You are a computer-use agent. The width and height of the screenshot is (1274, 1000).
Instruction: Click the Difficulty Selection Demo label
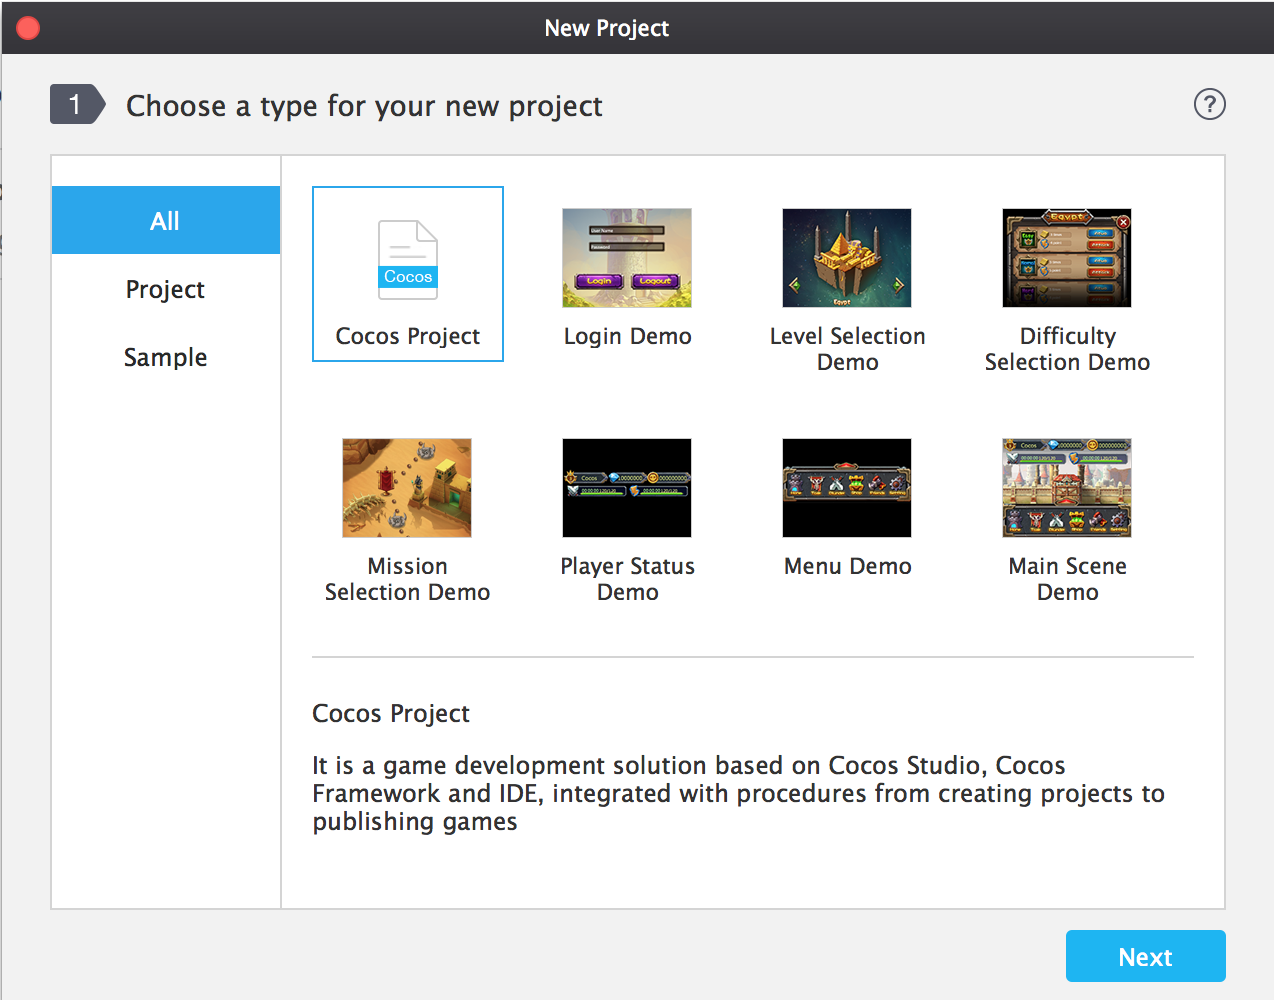click(1067, 349)
